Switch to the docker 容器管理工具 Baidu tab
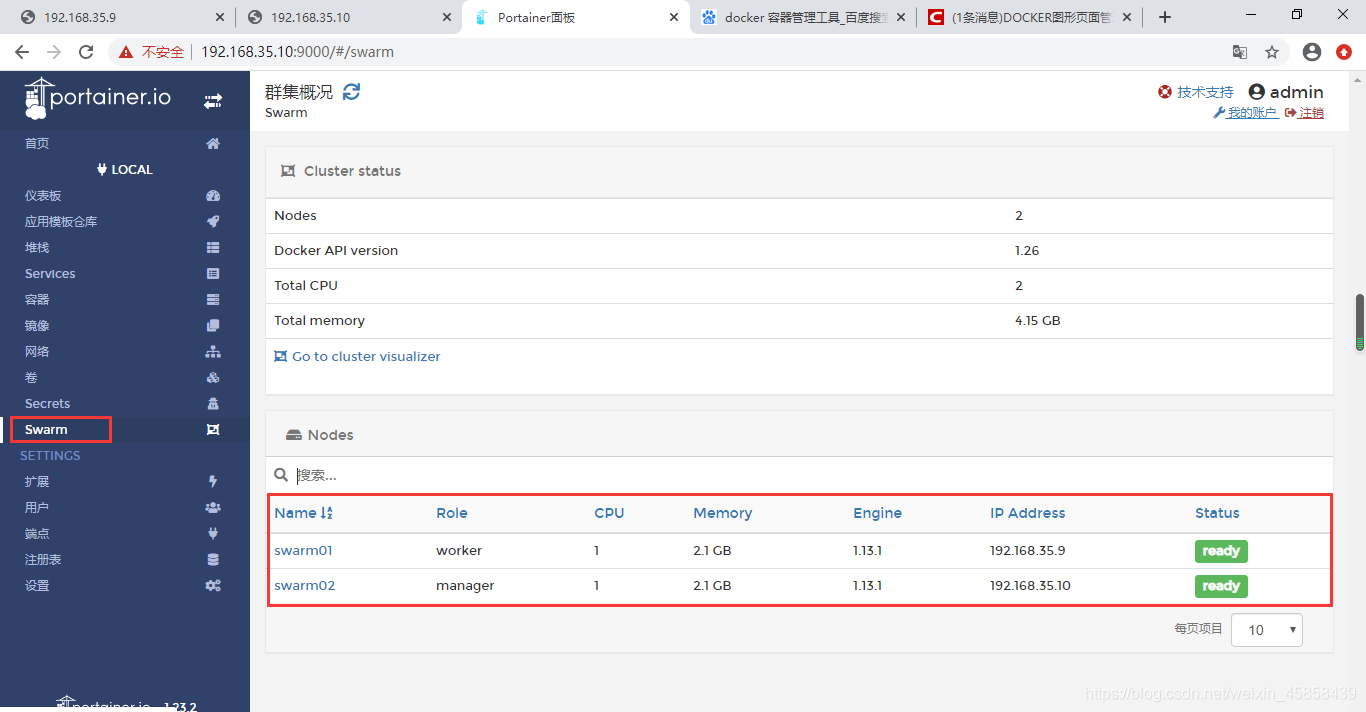The width and height of the screenshot is (1366, 712). [802, 17]
